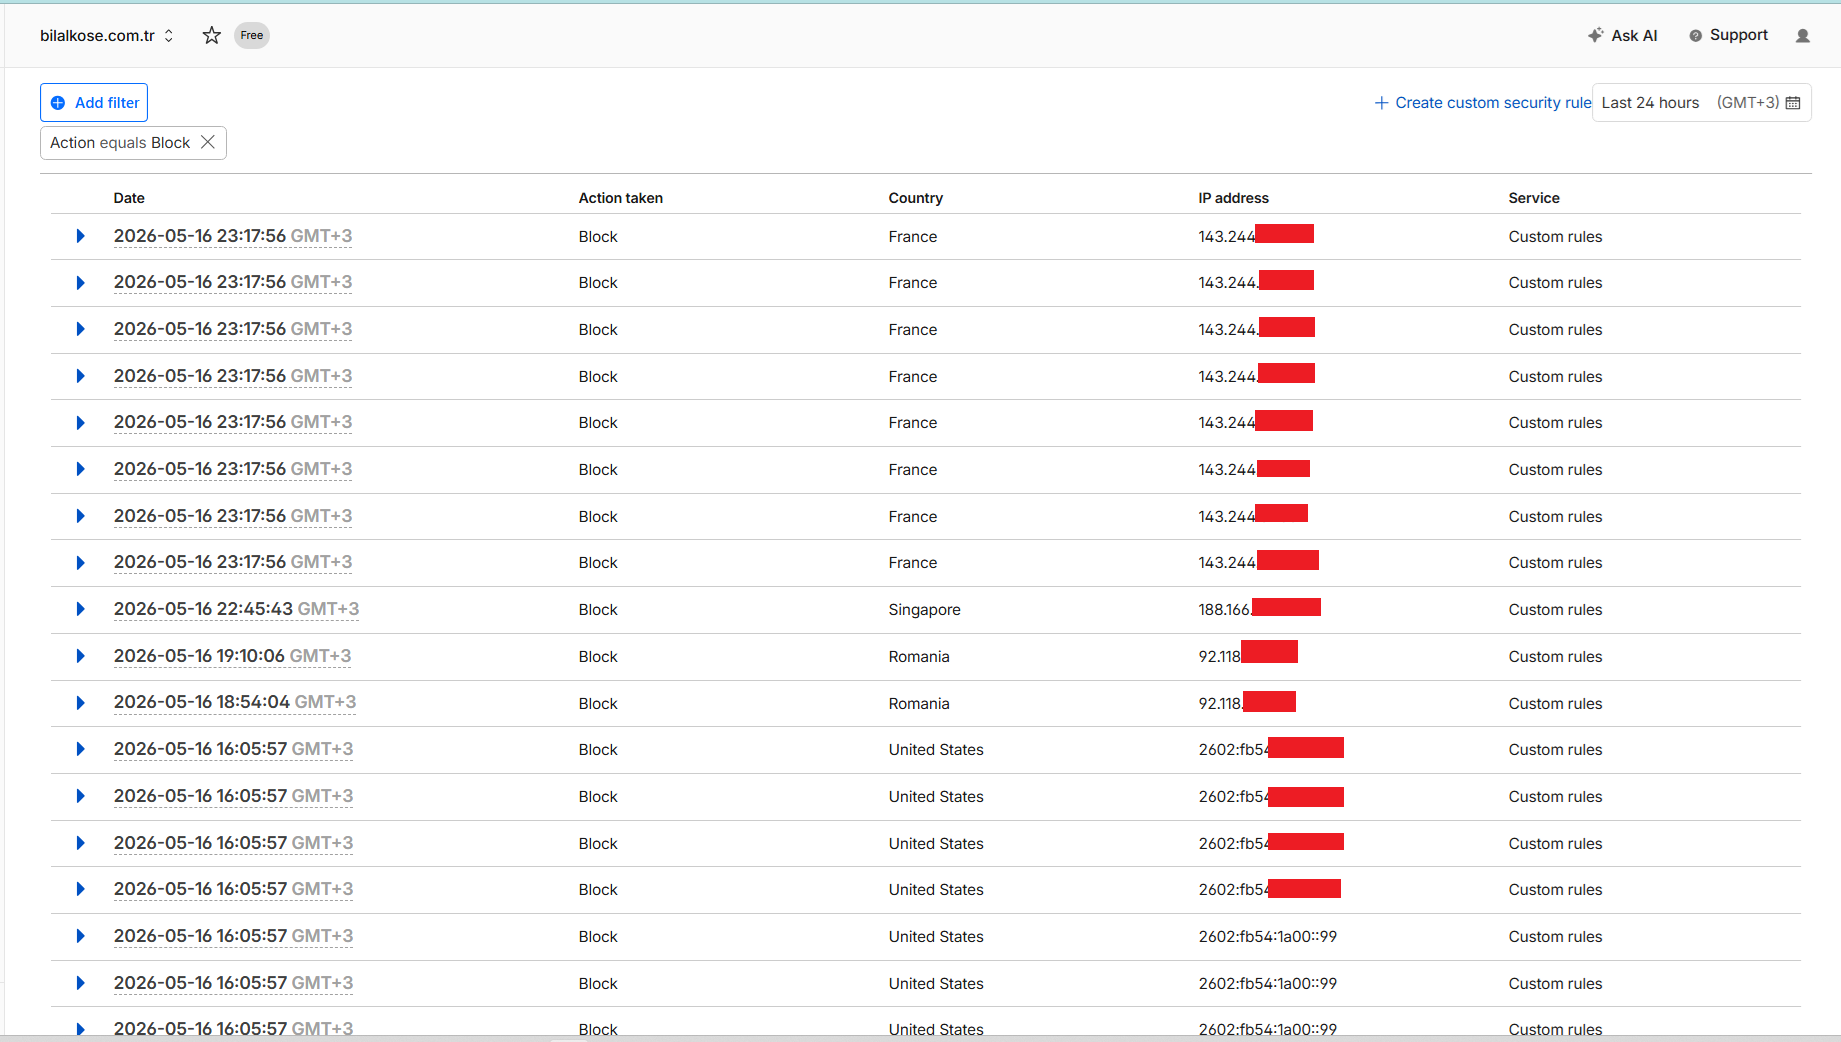
Task: Open the bilalkose.com.tr domain switcher
Action: pyautogui.click(x=107, y=36)
